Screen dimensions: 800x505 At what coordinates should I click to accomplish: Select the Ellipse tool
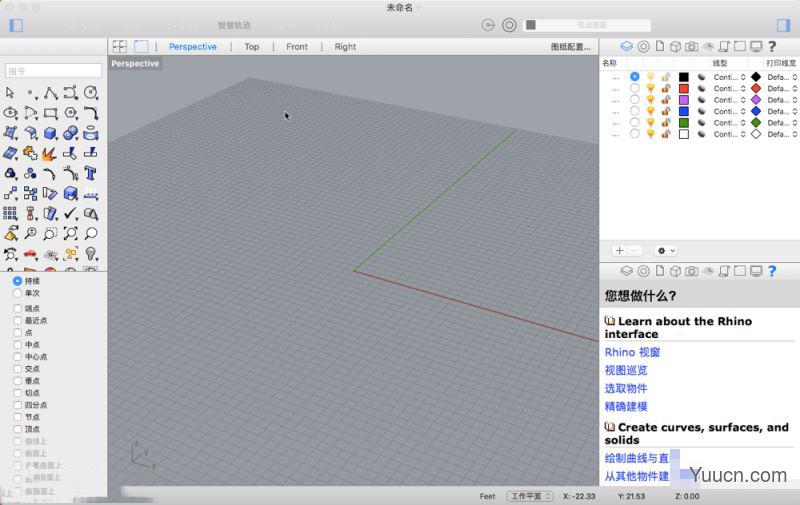click(10, 113)
